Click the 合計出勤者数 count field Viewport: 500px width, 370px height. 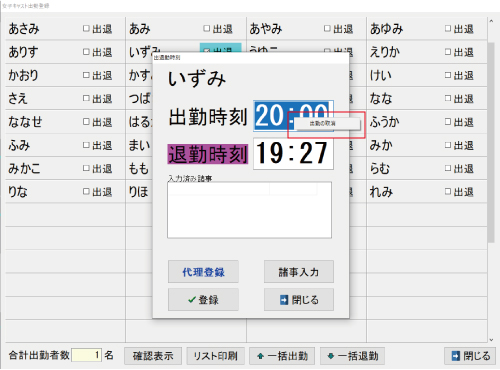tap(86, 355)
